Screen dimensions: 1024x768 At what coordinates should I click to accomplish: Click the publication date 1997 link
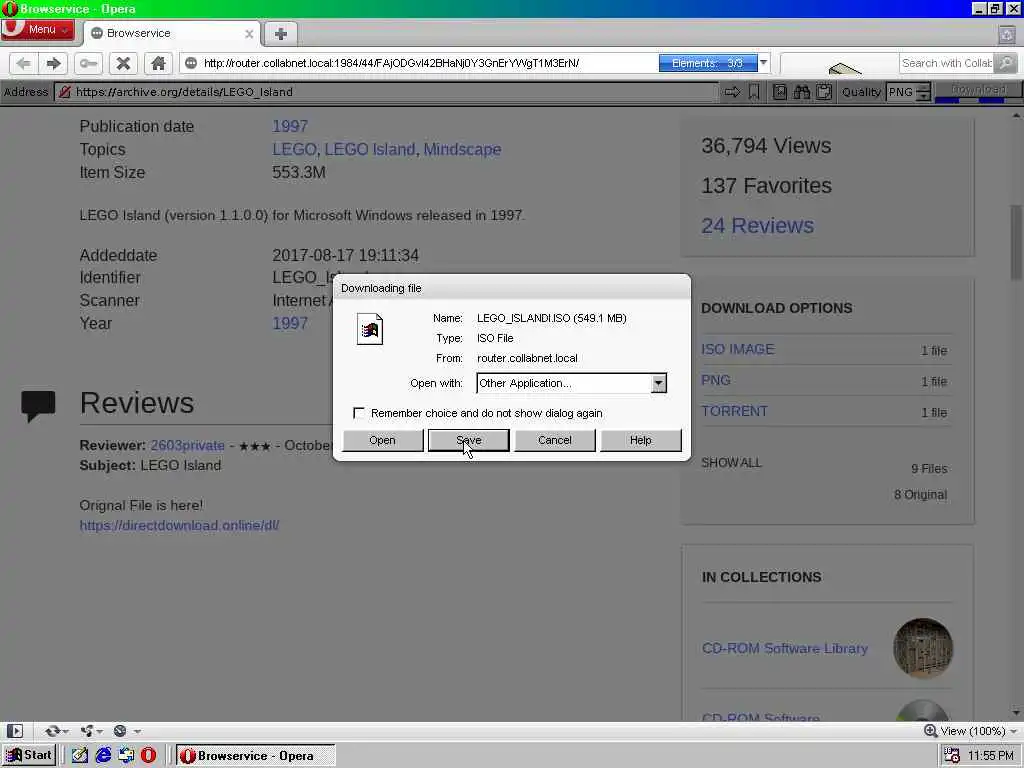point(290,126)
